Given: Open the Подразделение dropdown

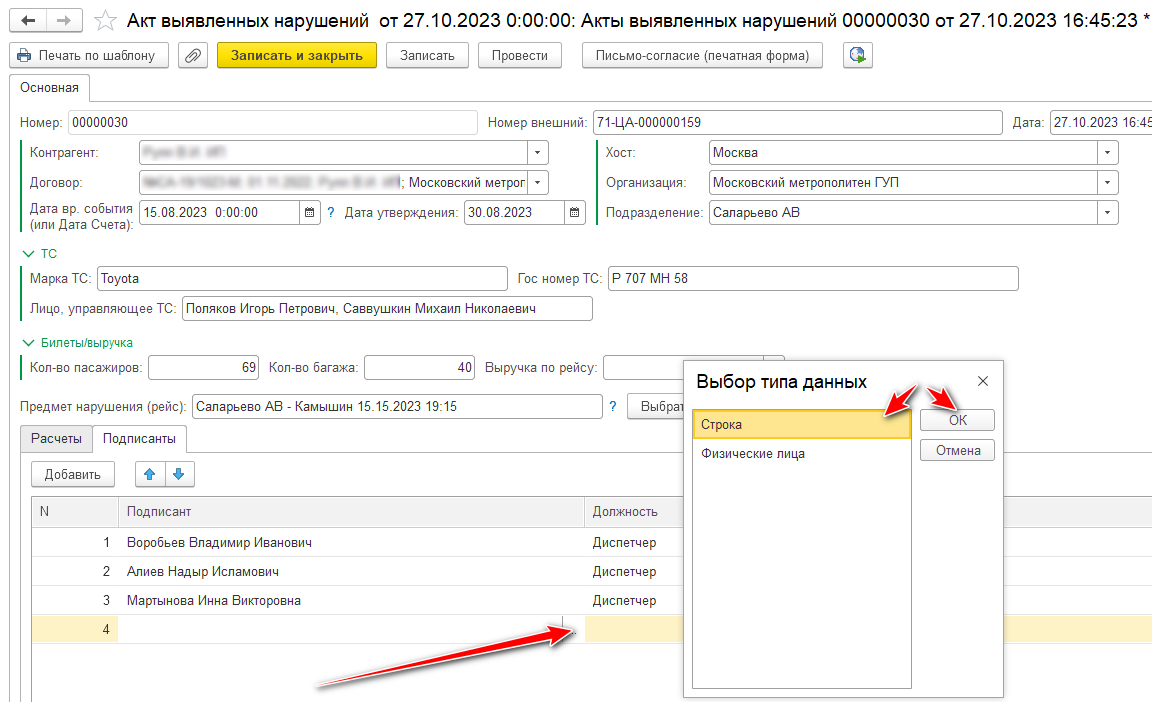Looking at the screenshot, I should point(1107,212).
